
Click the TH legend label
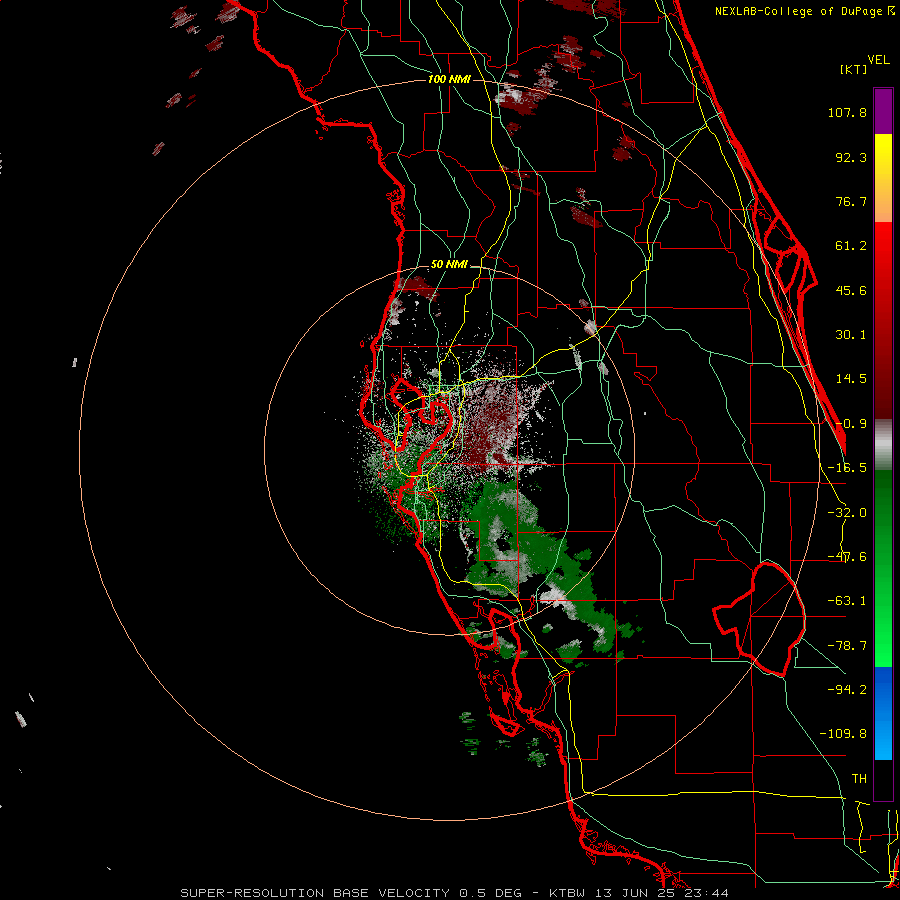pos(859,779)
